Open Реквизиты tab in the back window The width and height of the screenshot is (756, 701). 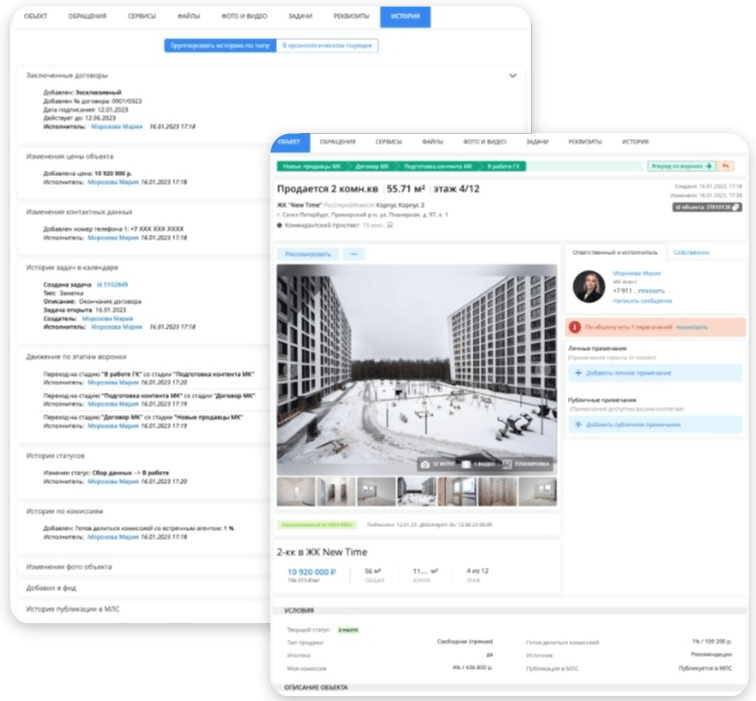351,16
